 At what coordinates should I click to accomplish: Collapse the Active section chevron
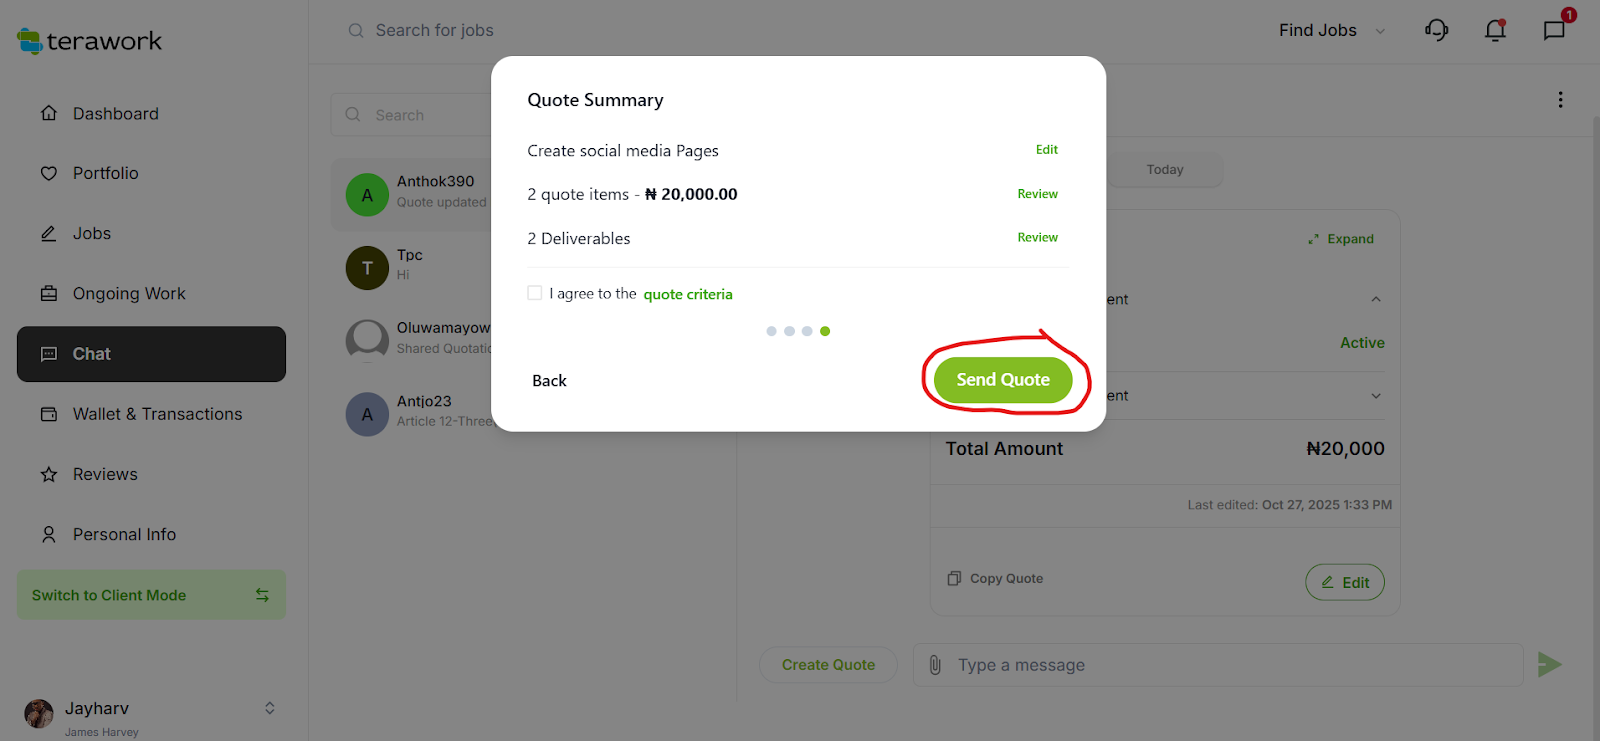1376,299
